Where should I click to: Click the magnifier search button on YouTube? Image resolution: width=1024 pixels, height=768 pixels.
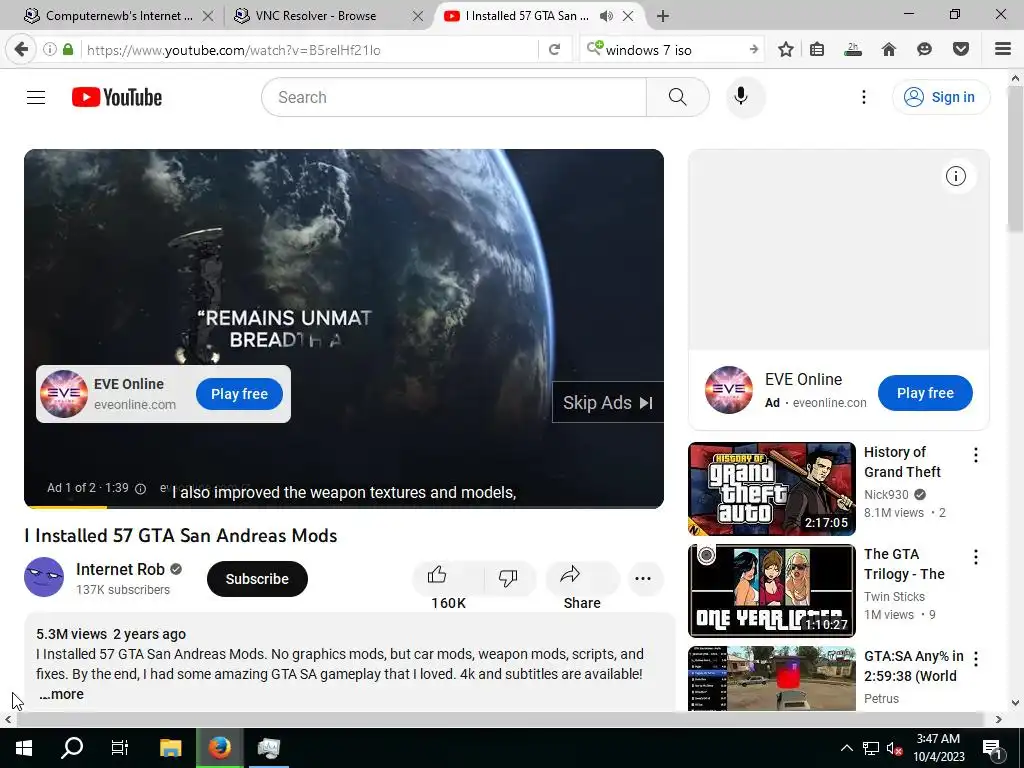(677, 97)
